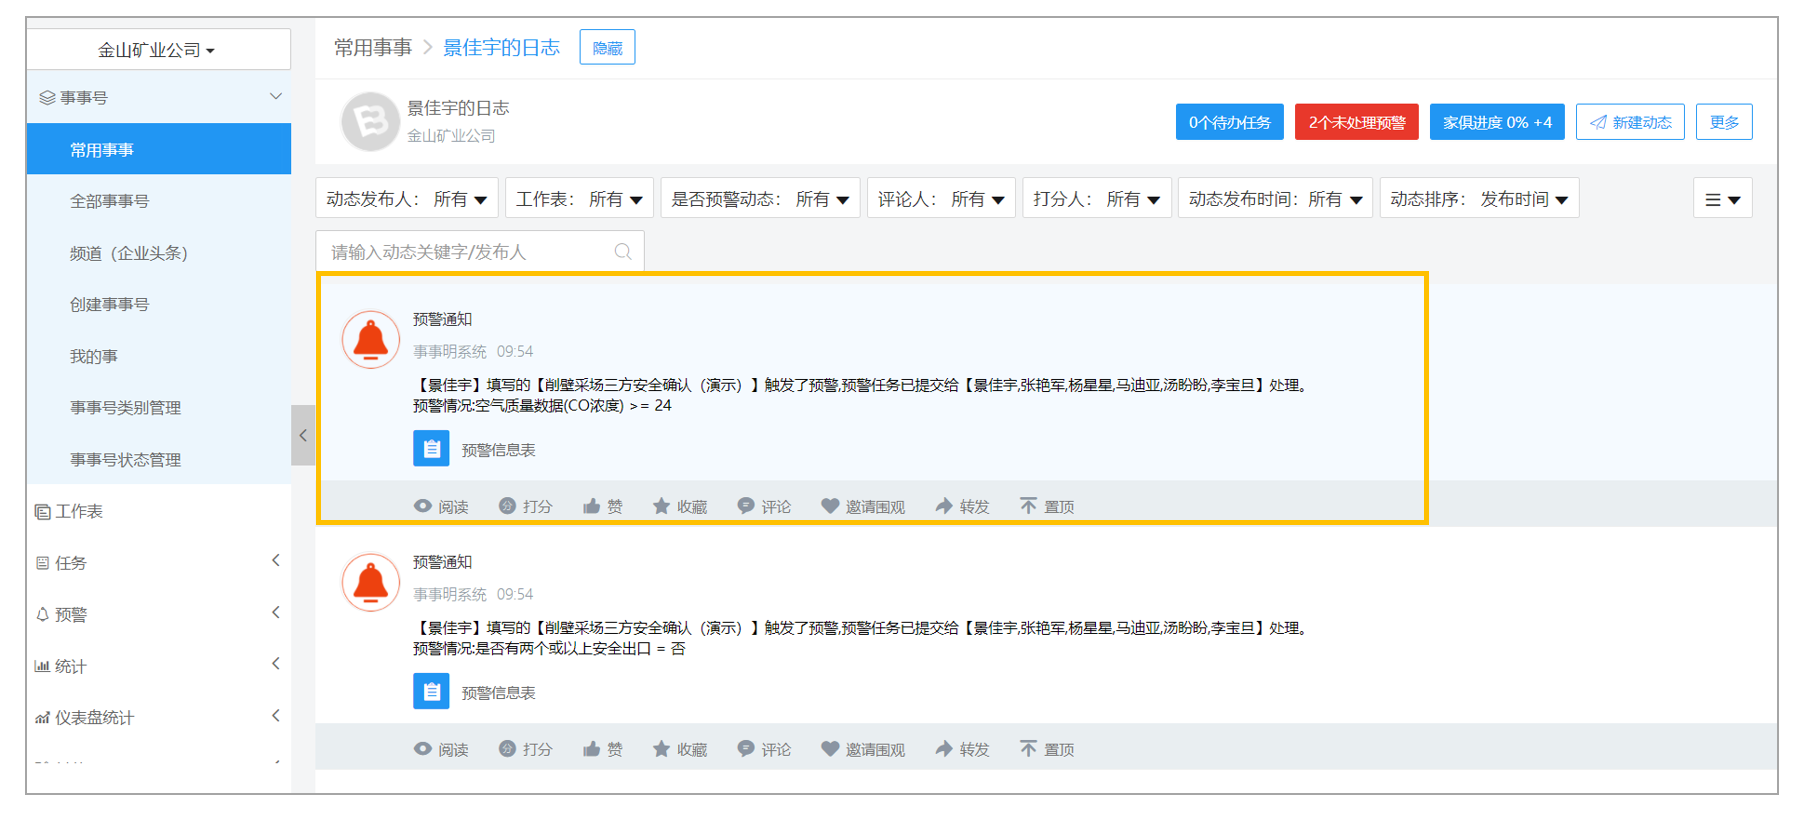Click the 新建动态 button
Viewport: 1815px width, 824px height.
[x=1630, y=122]
